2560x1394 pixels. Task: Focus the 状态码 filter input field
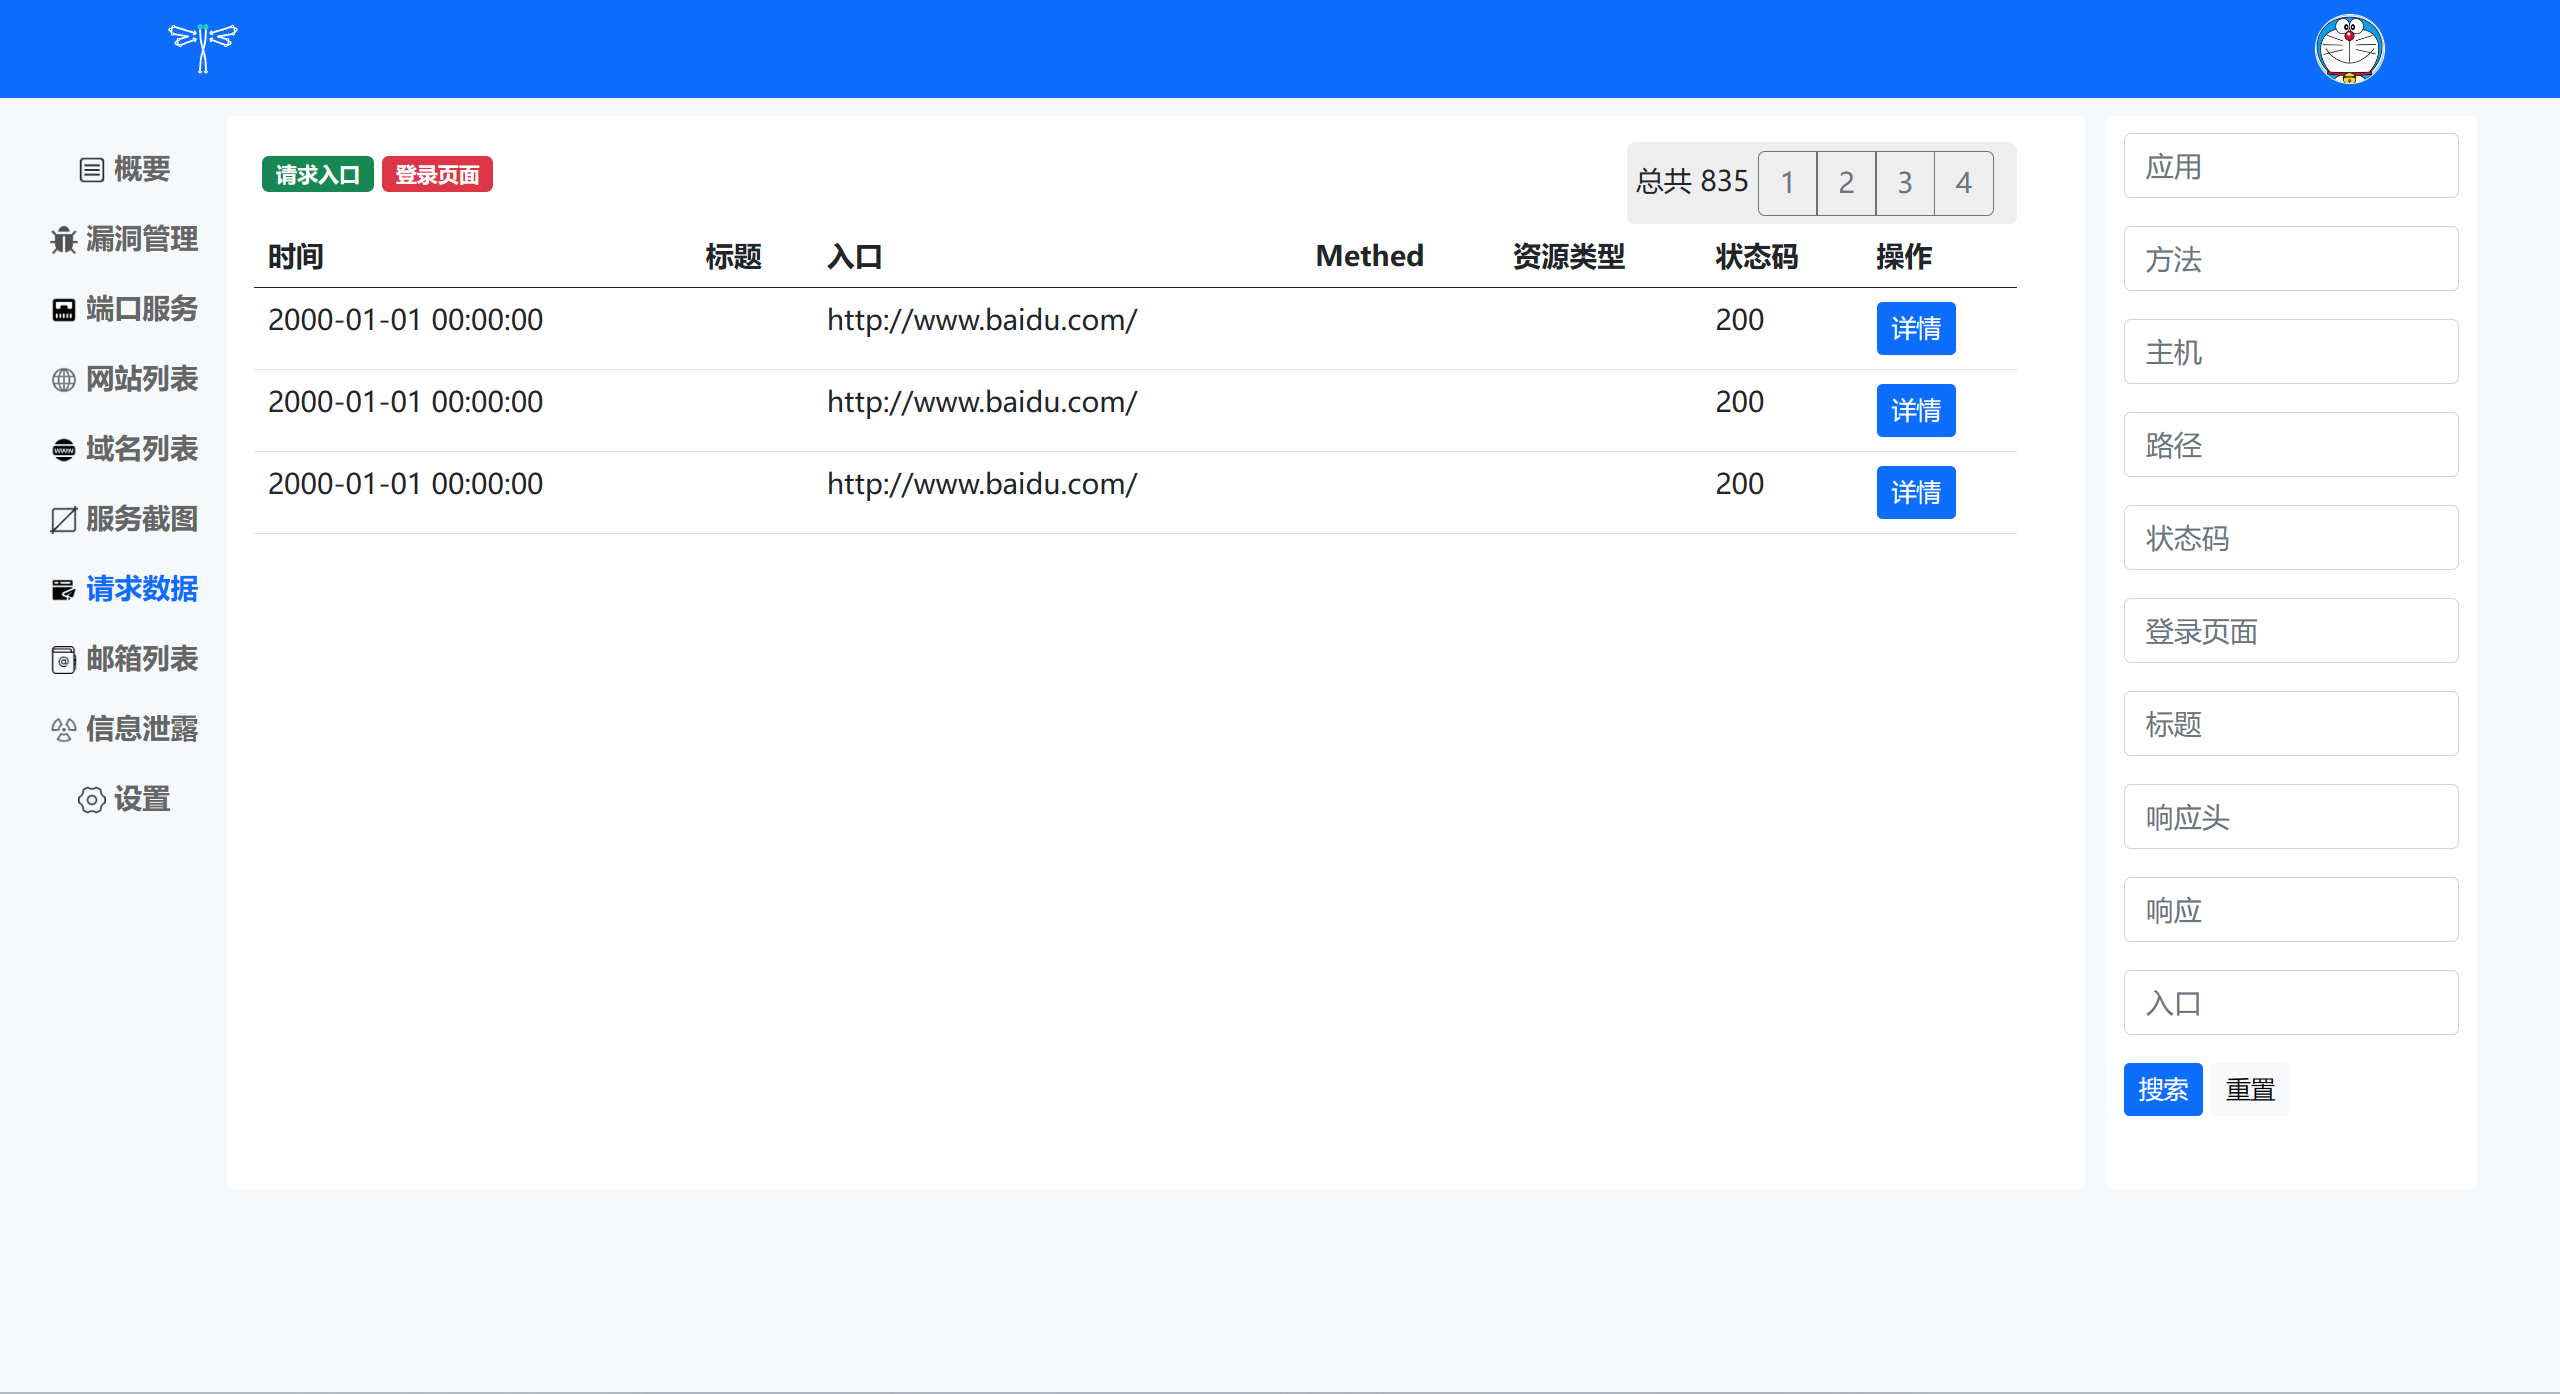coord(2290,538)
